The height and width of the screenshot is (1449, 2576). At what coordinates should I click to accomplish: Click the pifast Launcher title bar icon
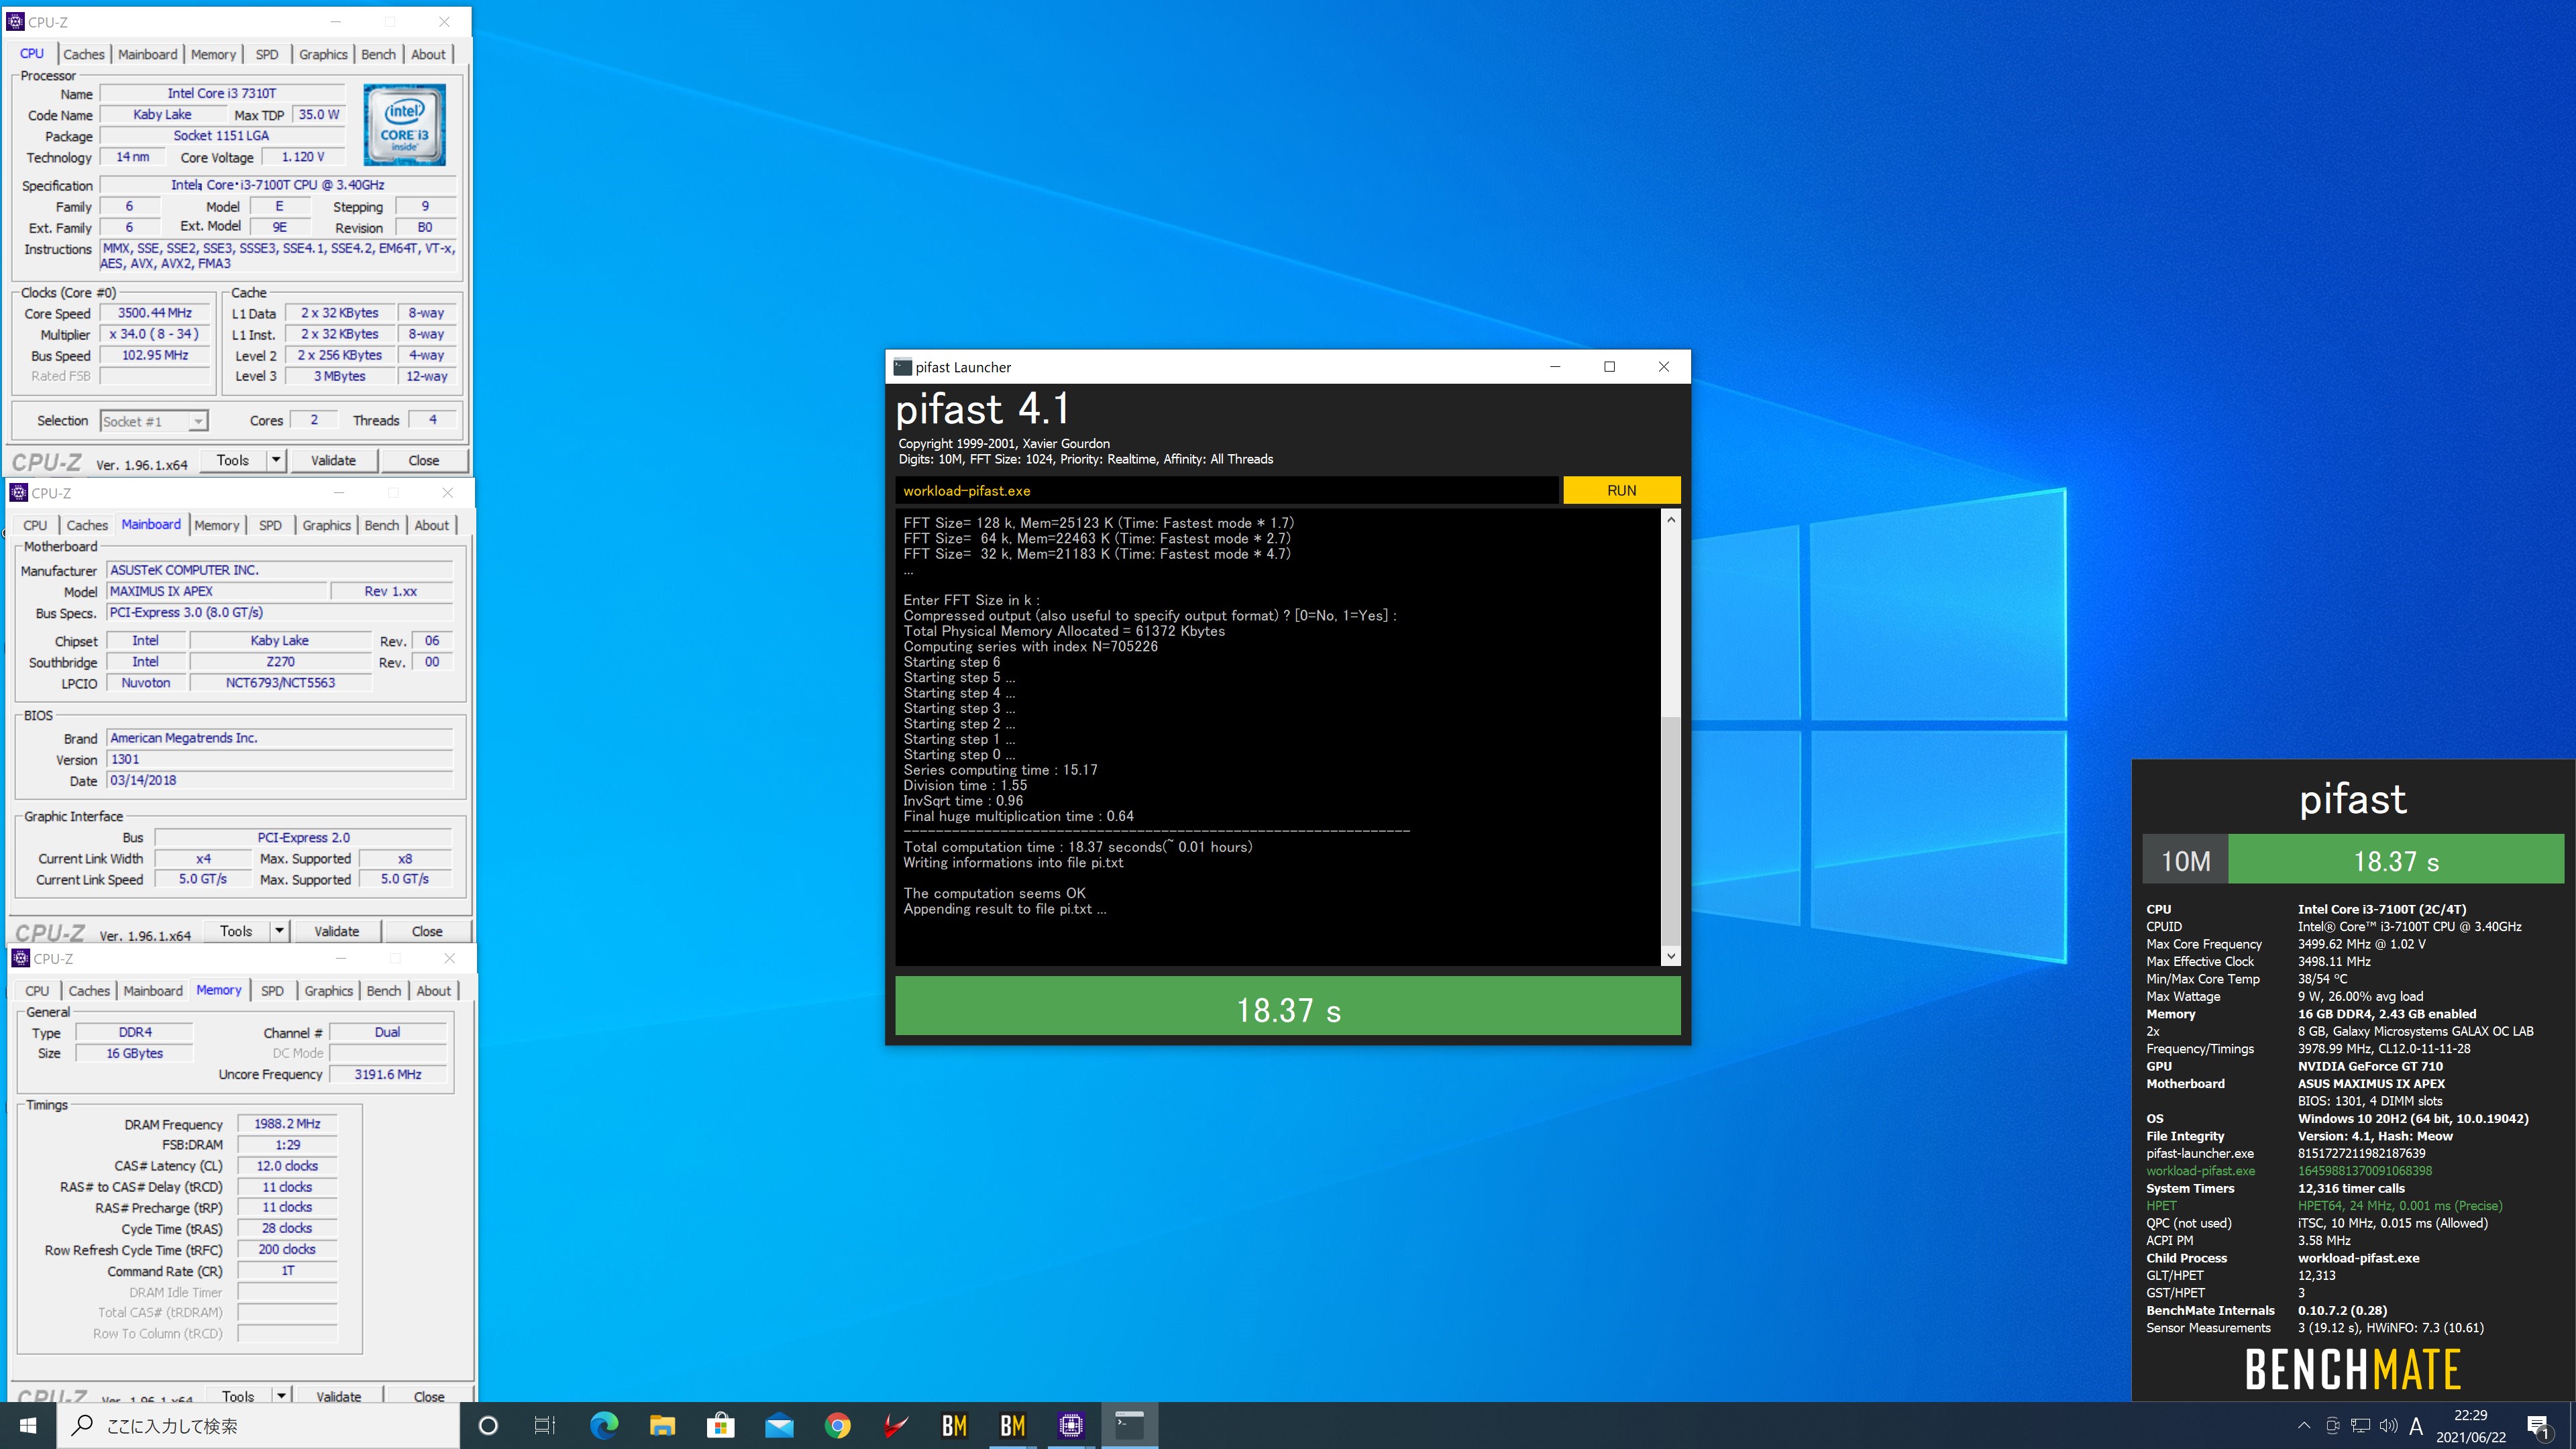(x=902, y=367)
